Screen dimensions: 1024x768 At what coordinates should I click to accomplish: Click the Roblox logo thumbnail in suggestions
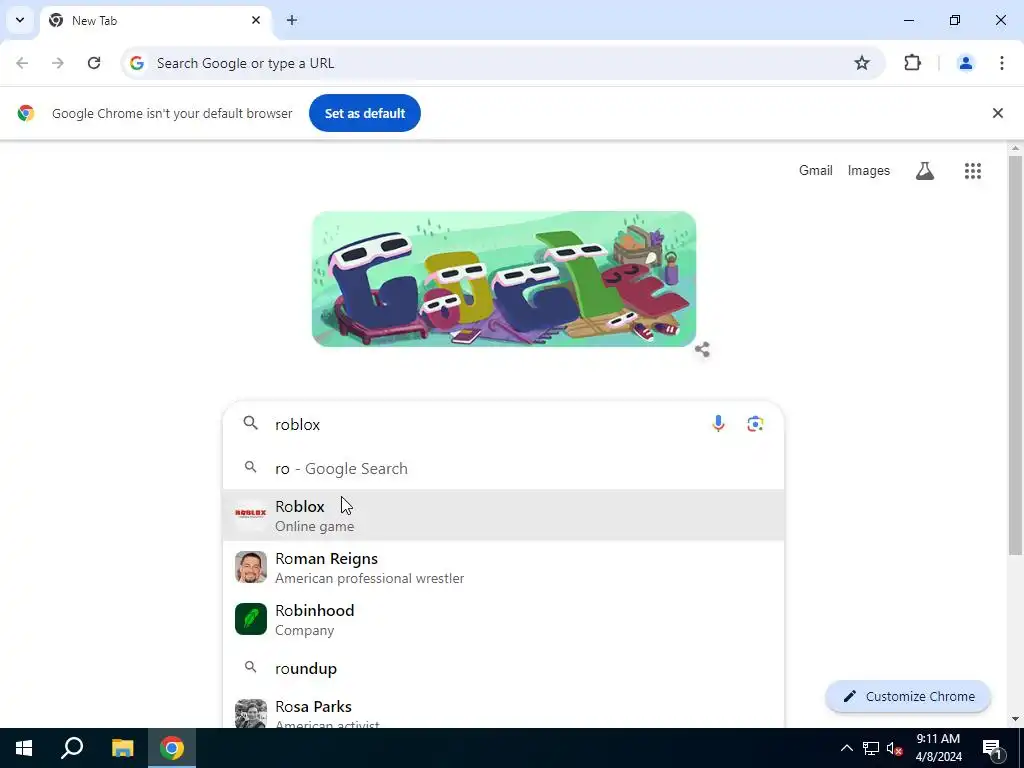point(251,515)
